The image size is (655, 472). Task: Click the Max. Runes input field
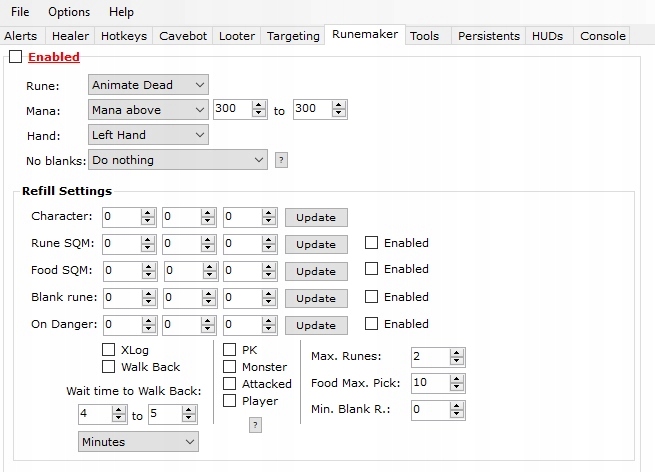(431, 357)
